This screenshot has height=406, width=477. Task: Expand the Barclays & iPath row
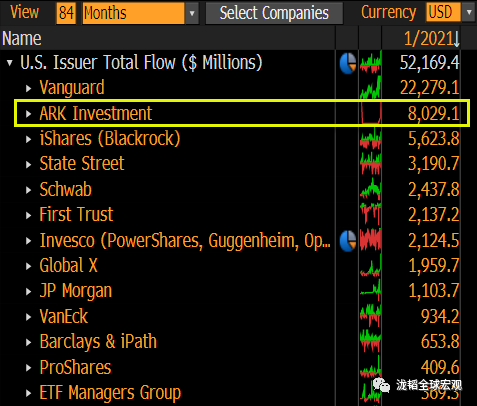[29, 342]
